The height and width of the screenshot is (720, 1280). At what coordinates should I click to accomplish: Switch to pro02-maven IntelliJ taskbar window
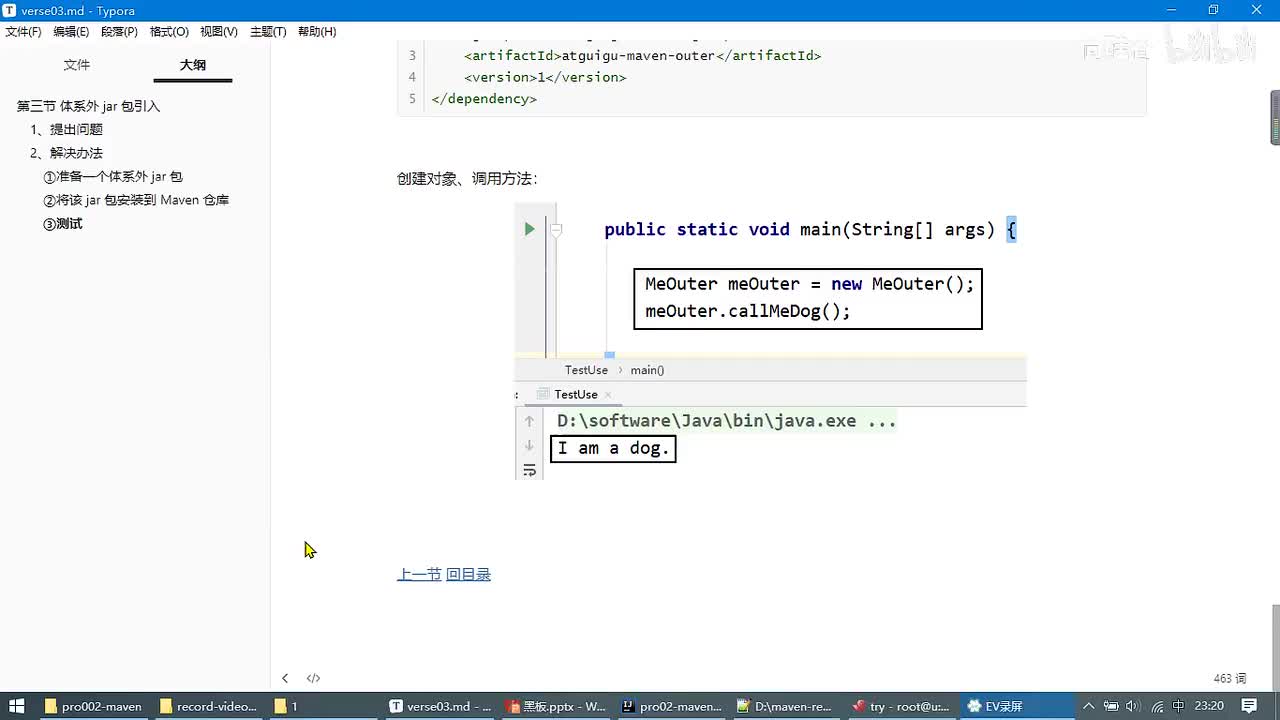[x=672, y=706]
